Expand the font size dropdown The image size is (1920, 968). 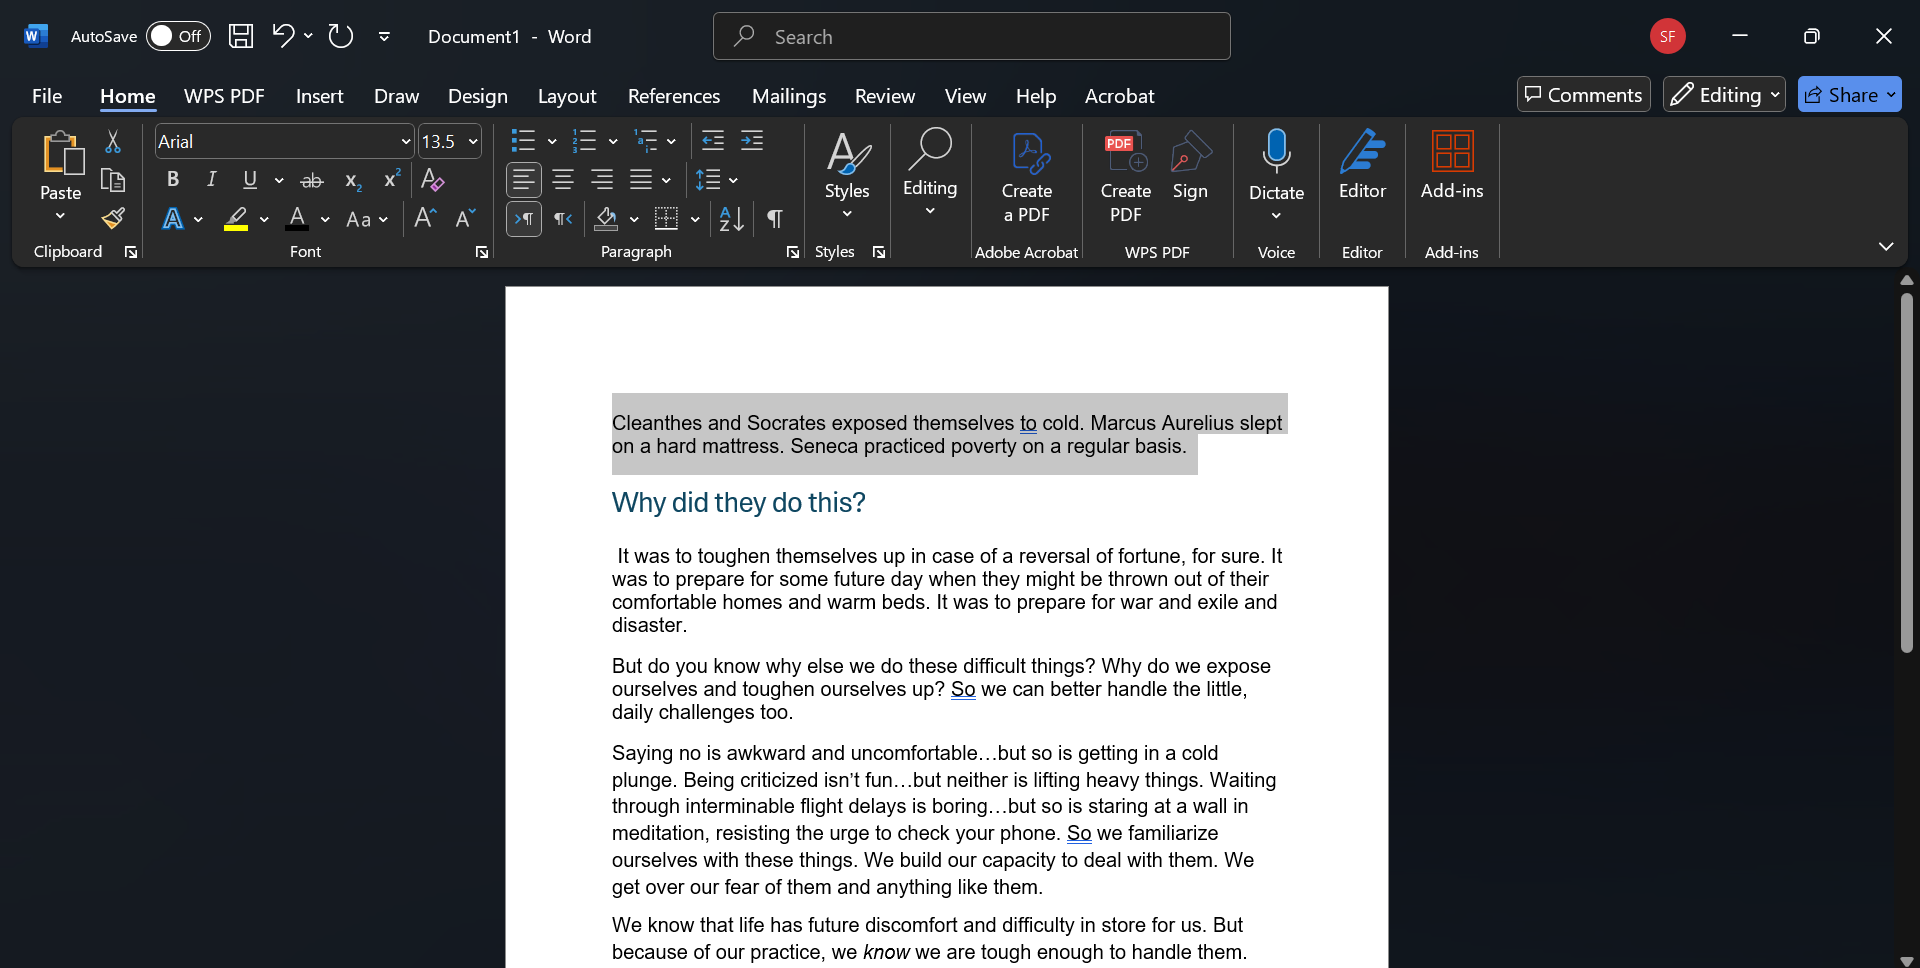471,141
